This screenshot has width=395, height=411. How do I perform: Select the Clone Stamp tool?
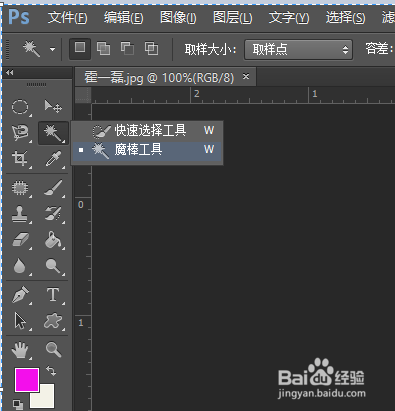click(x=20, y=214)
